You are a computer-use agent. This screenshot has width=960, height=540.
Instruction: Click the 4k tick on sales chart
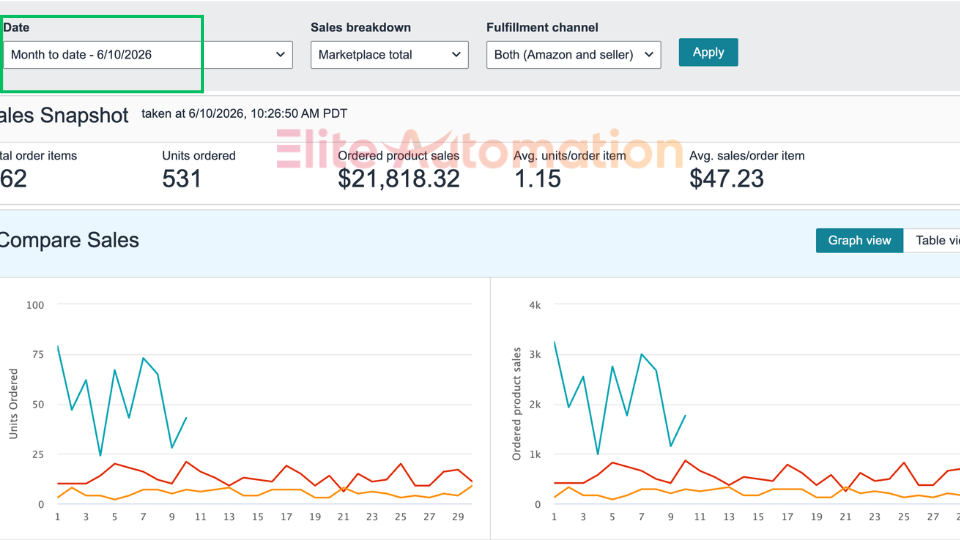(x=535, y=305)
